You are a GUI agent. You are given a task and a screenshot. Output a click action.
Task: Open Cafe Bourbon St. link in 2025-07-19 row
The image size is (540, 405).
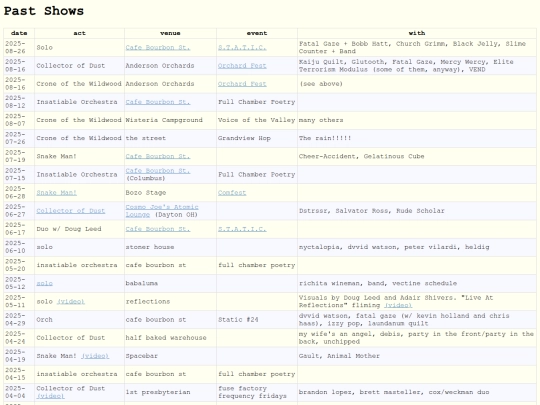click(157, 156)
